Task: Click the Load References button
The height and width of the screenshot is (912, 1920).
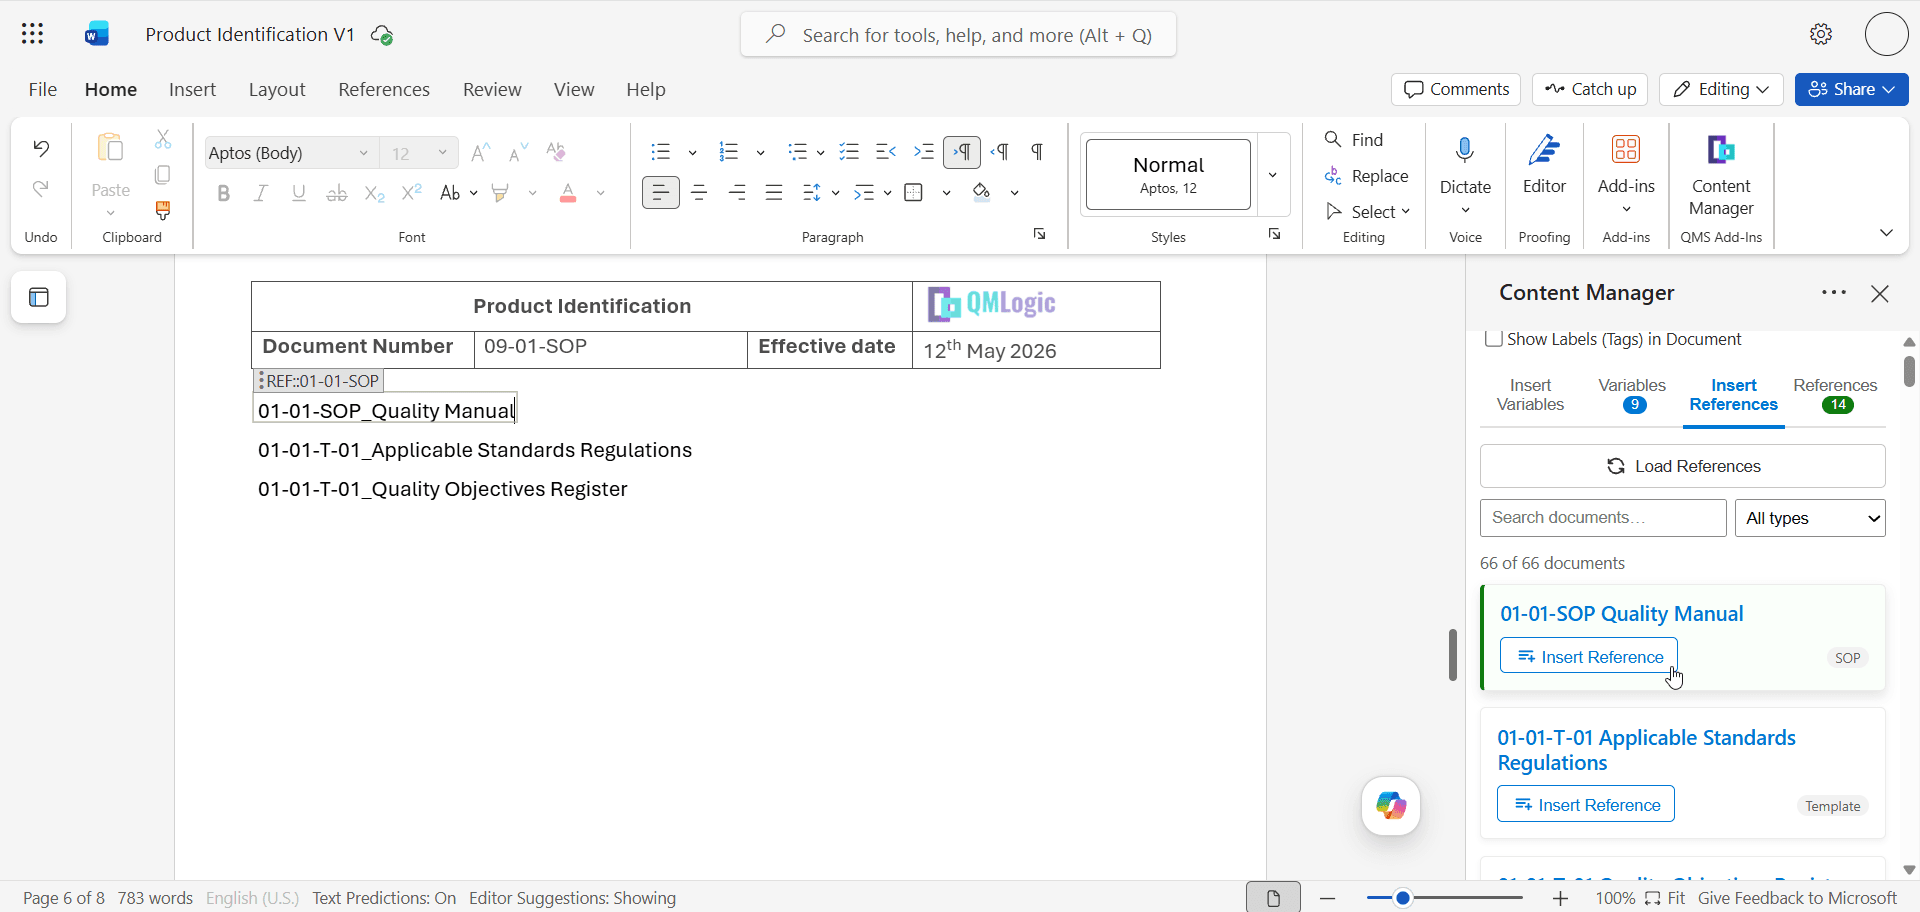Action: coord(1683,466)
